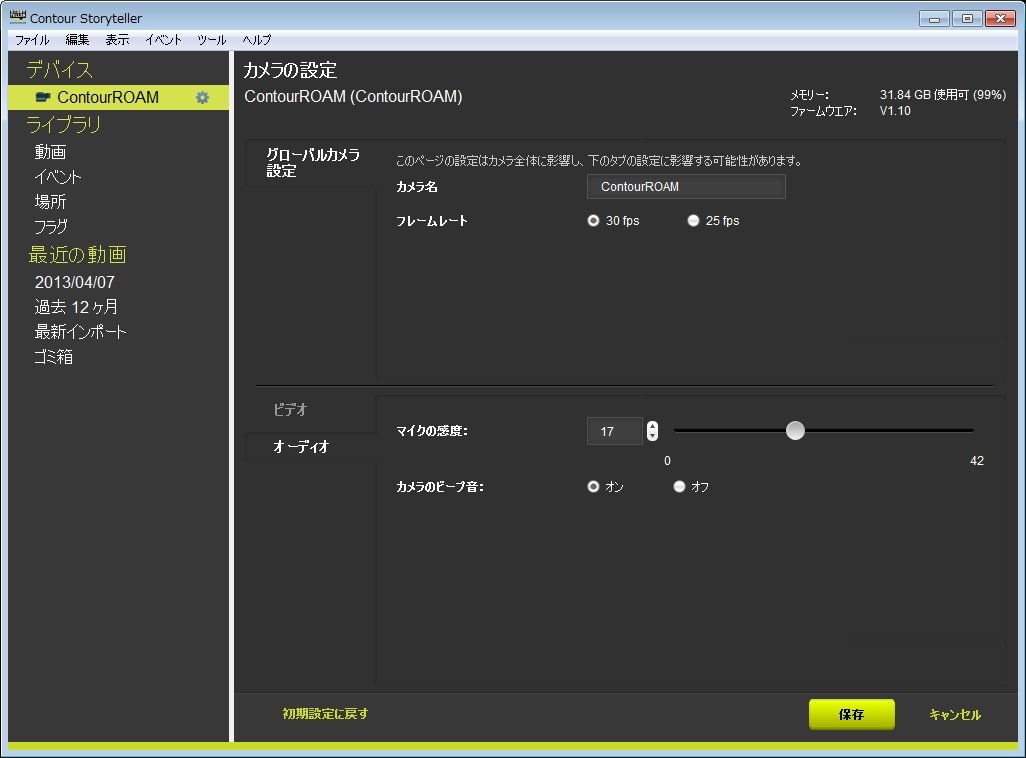Image resolution: width=1026 pixels, height=758 pixels.
Task: Select the グローバルカメラ設定 tab
Action: pos(311,163)
